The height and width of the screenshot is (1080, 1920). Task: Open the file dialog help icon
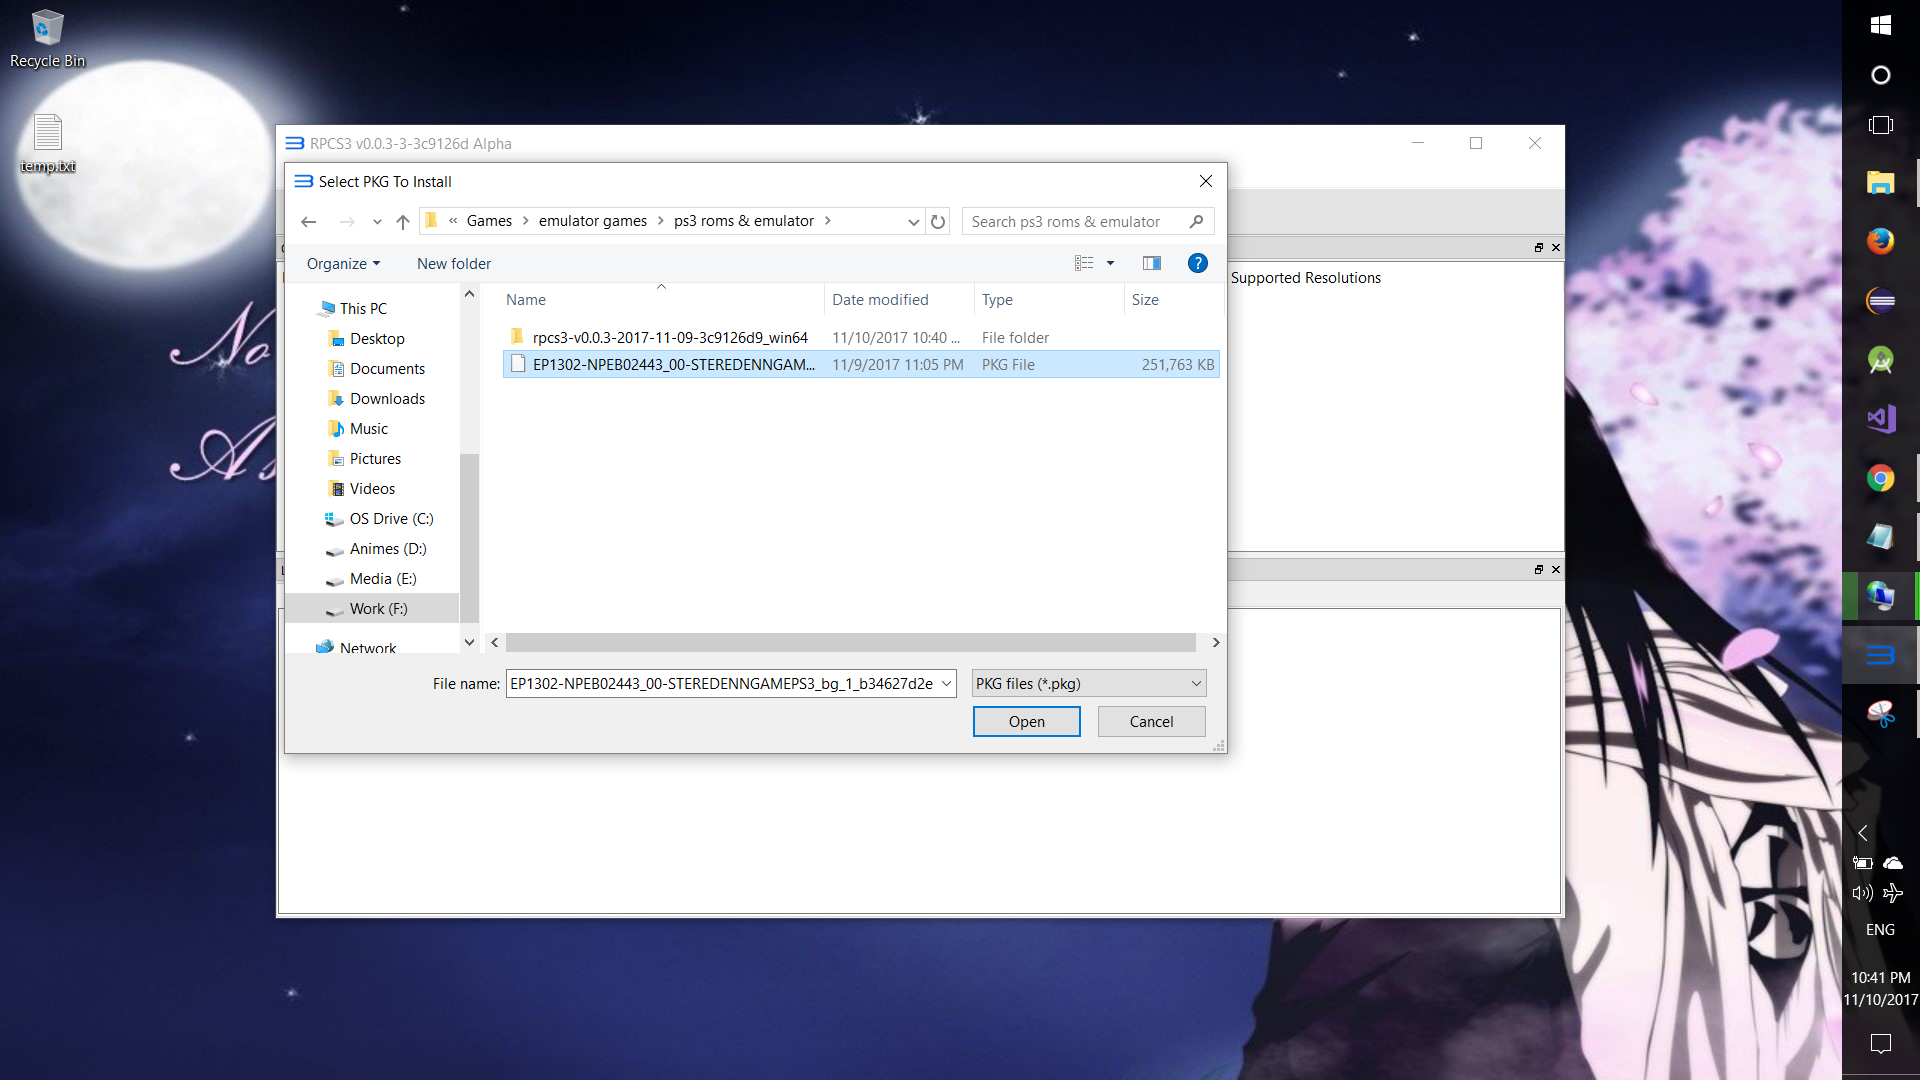1197,263
